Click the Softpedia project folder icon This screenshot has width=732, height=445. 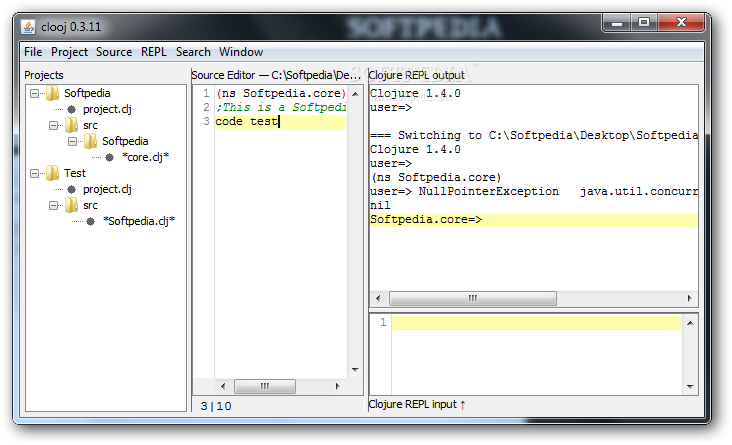coord(53,93)
